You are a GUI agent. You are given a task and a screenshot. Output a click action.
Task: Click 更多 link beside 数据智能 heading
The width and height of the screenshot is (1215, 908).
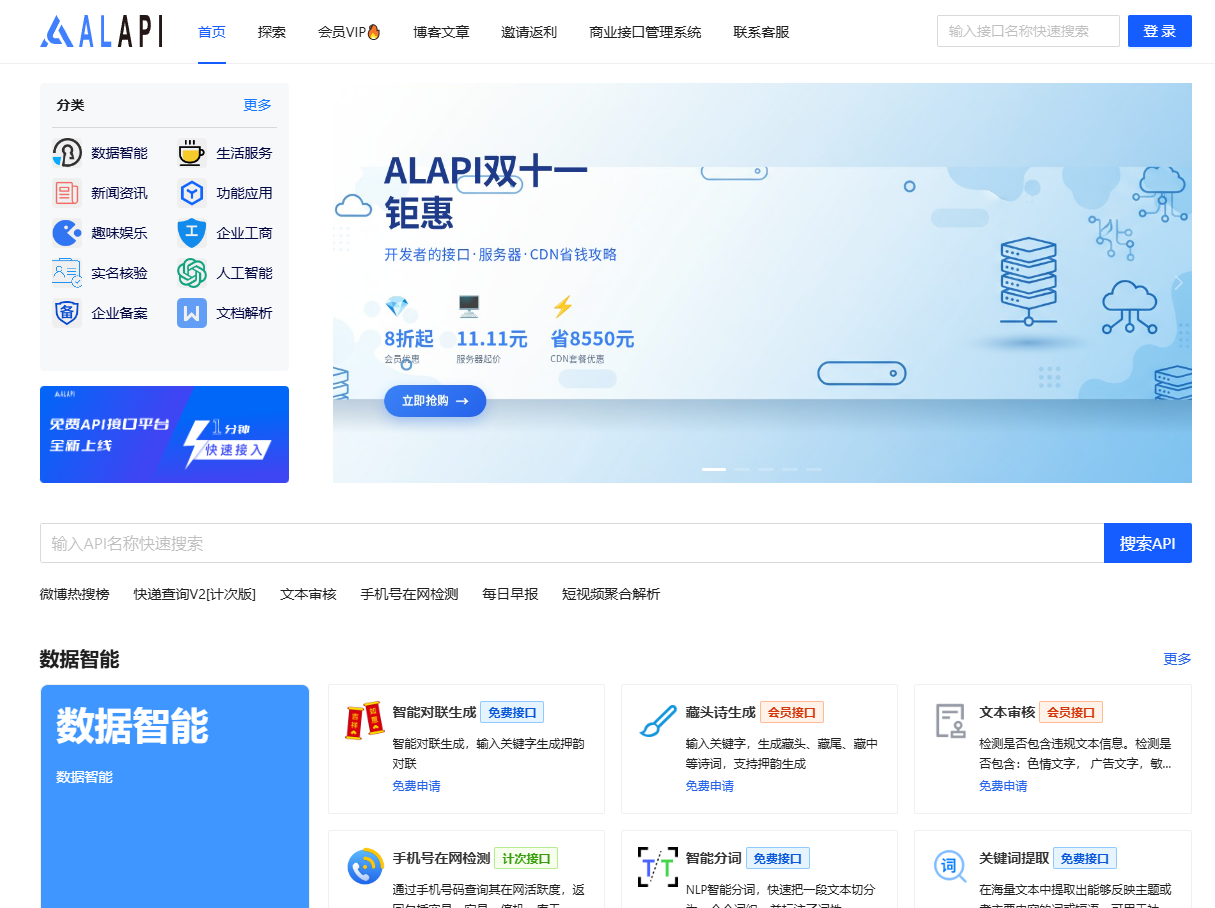[x=1178, y=659]
